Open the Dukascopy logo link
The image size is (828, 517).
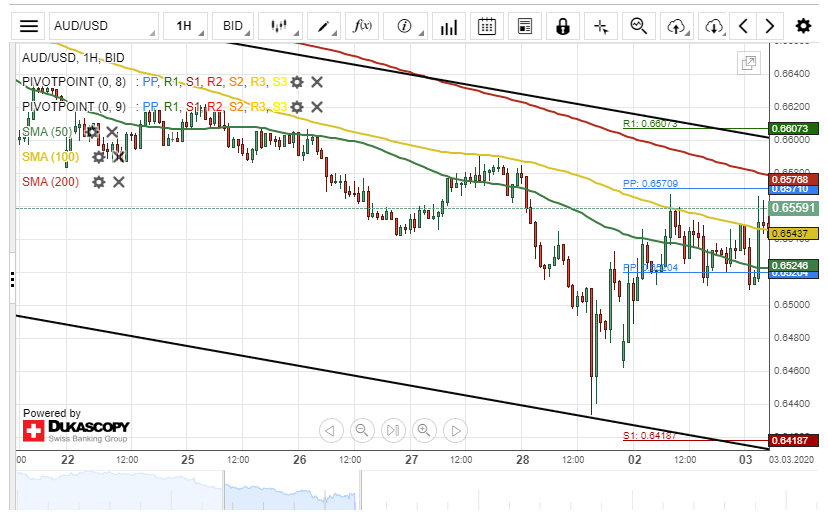coord(76,430)
